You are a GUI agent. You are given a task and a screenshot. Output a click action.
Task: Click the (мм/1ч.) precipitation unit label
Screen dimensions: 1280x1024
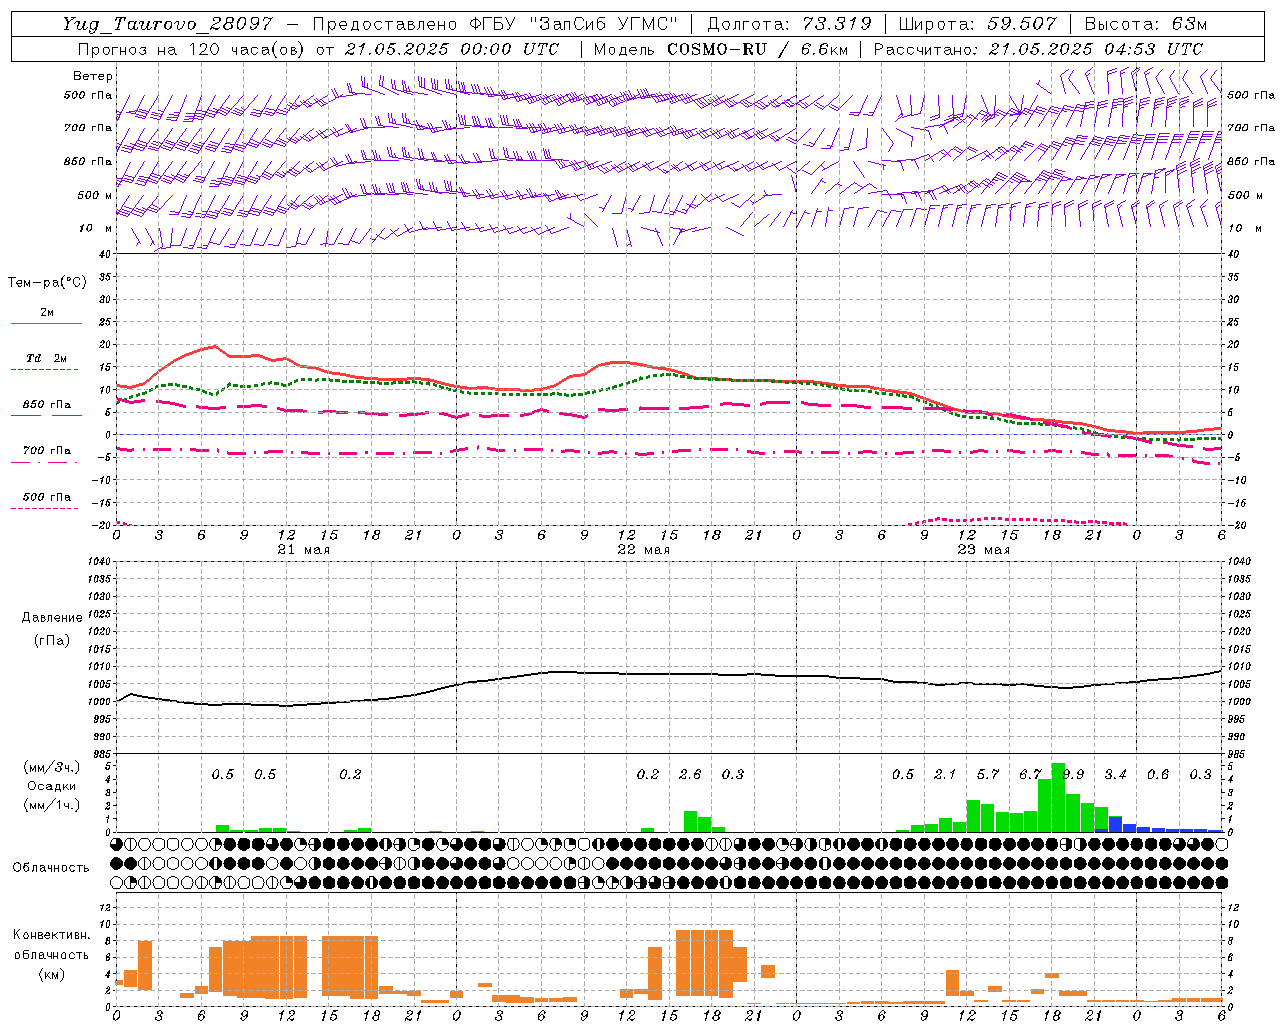tap(51, 805)
